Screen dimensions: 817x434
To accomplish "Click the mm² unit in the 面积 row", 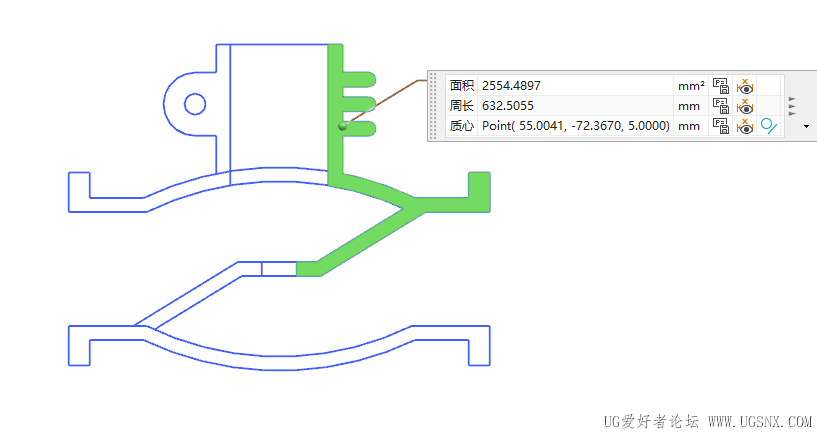I will tap(691, 85).
